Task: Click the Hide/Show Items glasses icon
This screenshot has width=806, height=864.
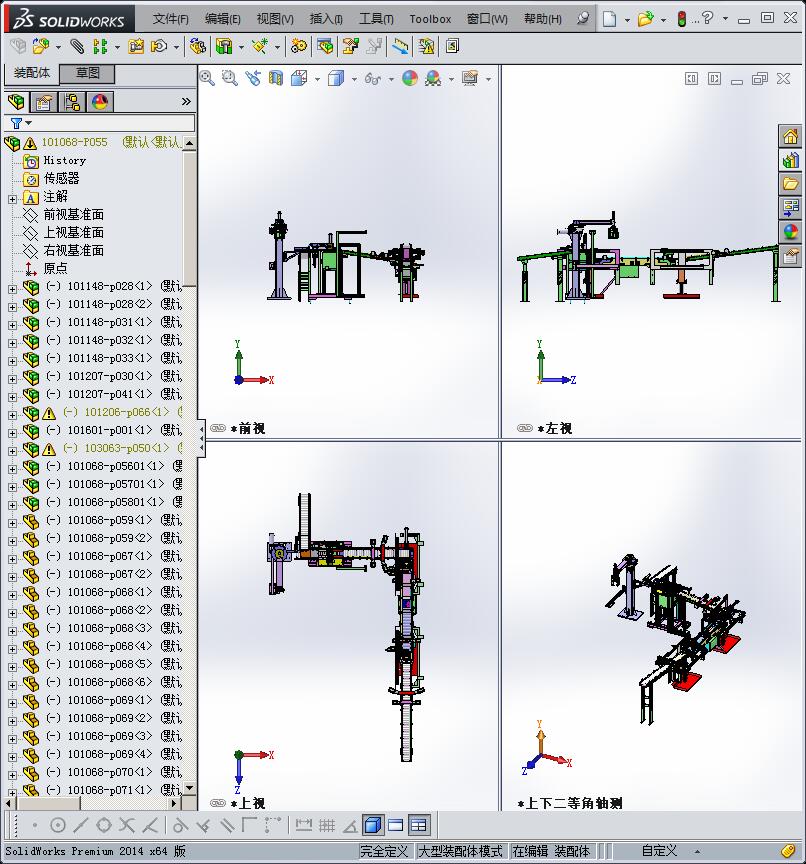Action: point(373,79)
